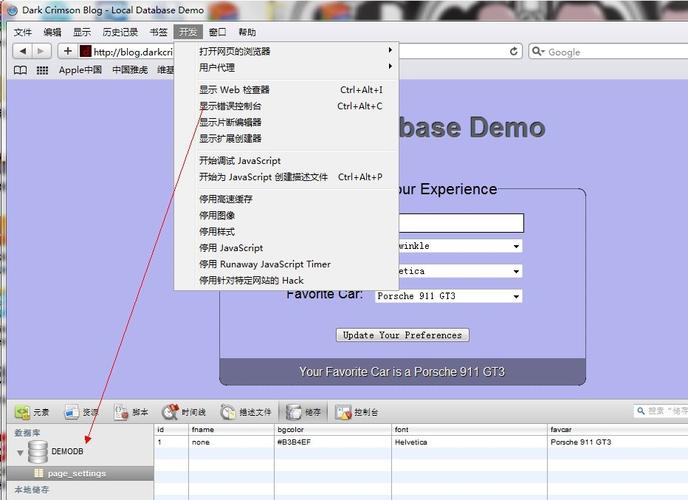This screenshot has width=688, height=500.
Task: Choose 开始为 JavaScript 创建描述文件
Action: (x=287, y=177)
